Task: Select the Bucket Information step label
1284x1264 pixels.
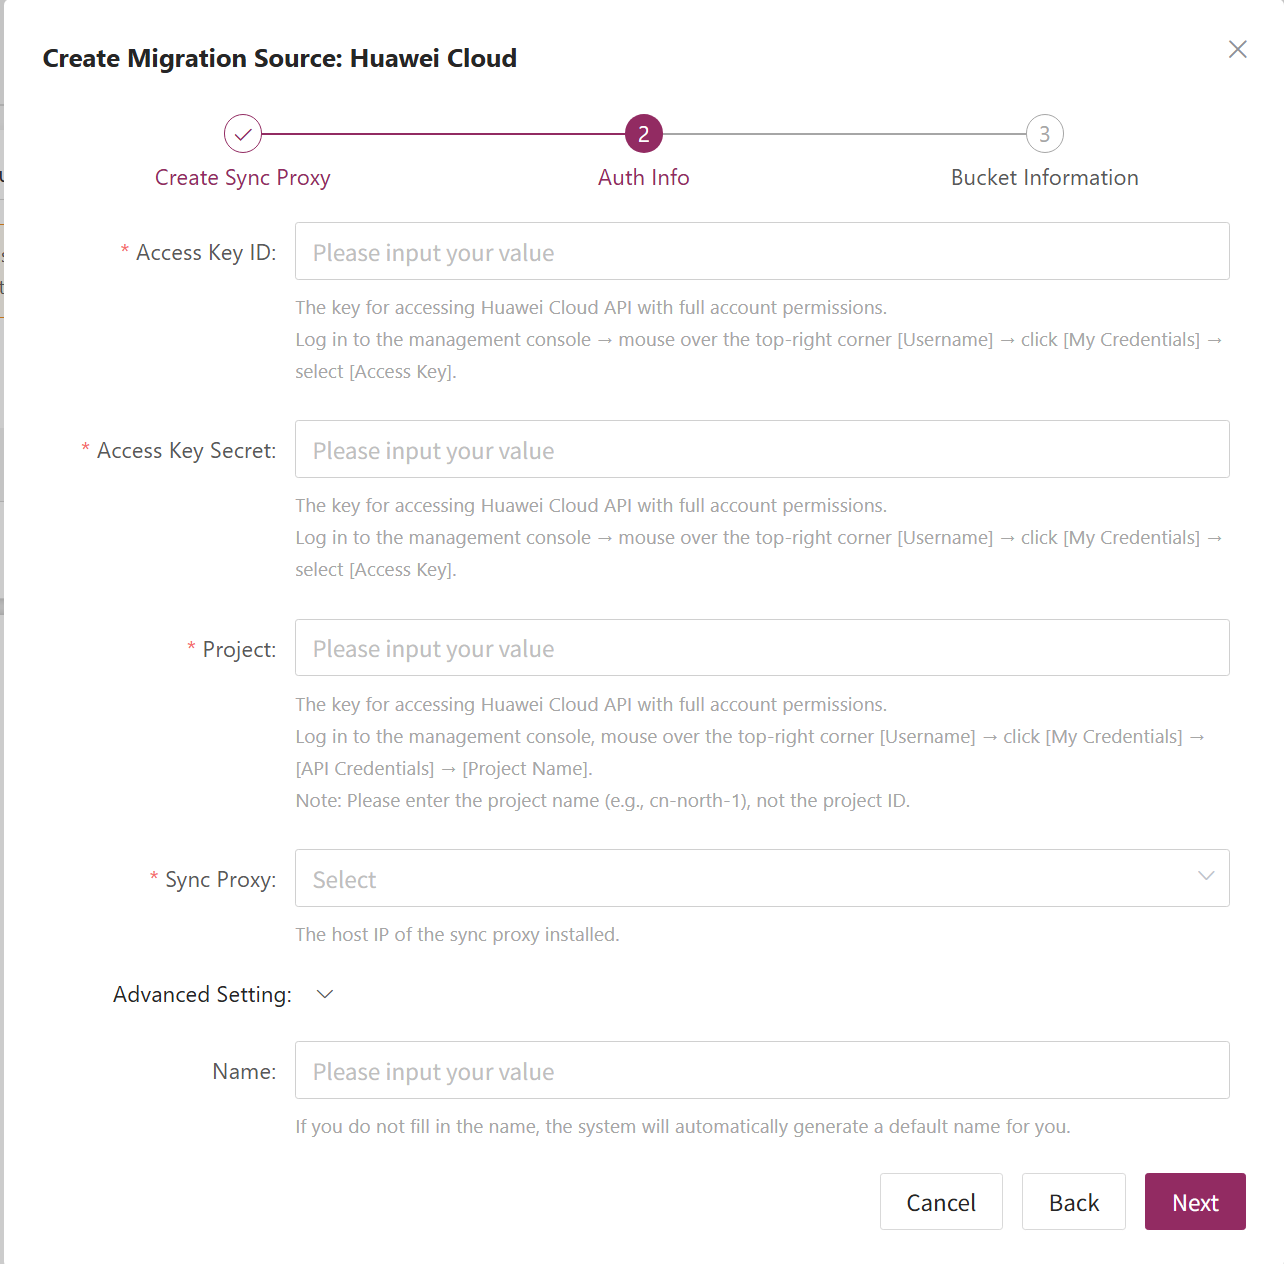Action: [1044, 178]
